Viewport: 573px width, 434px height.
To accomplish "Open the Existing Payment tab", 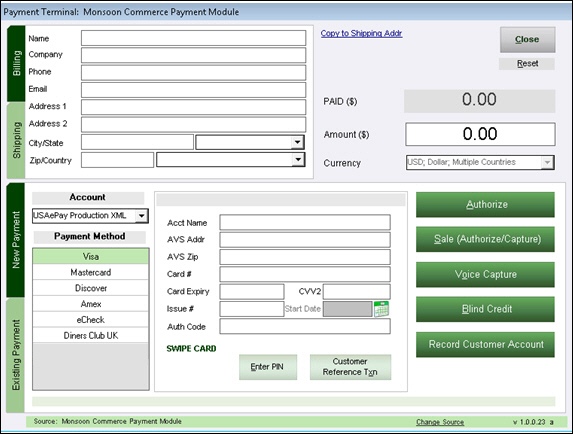I will 16,355.
